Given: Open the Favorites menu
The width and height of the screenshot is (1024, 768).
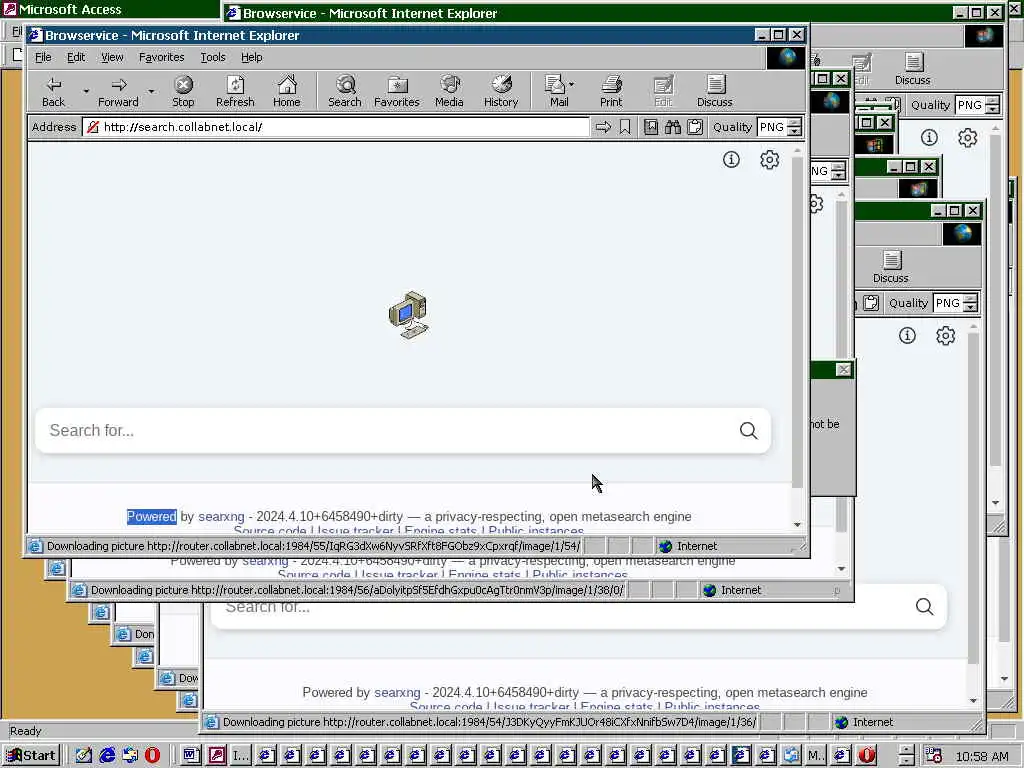Looking at the screenshot, I should coord(161,57).
